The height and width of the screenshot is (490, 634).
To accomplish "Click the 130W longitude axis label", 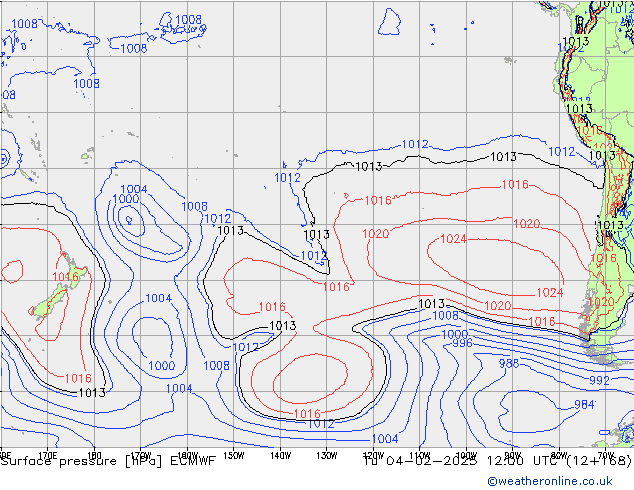I will [325, 454].
